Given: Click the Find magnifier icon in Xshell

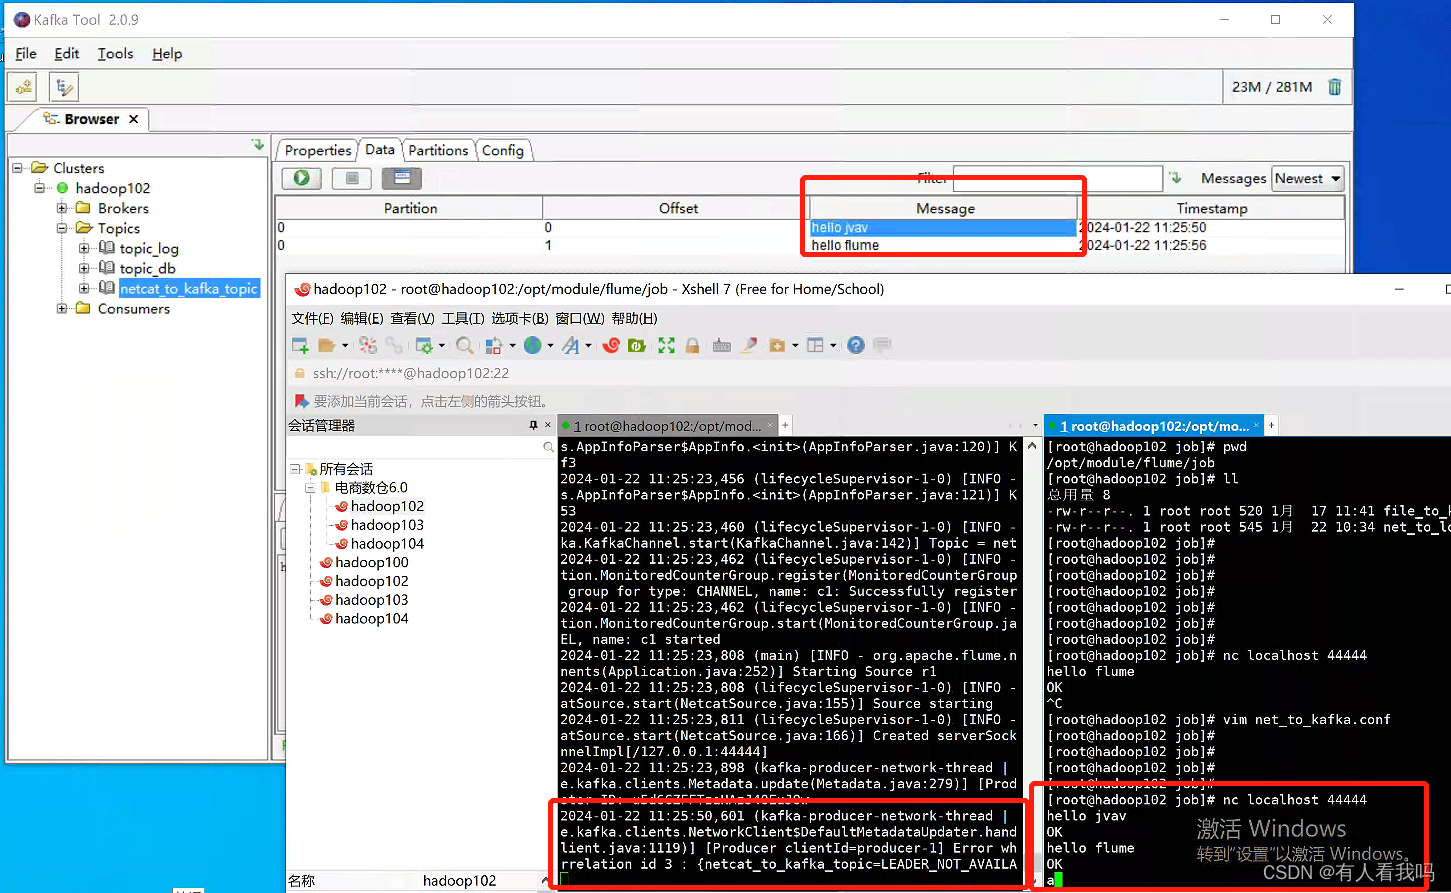Looking at the screenshot, I should click(x=465, y=345).
